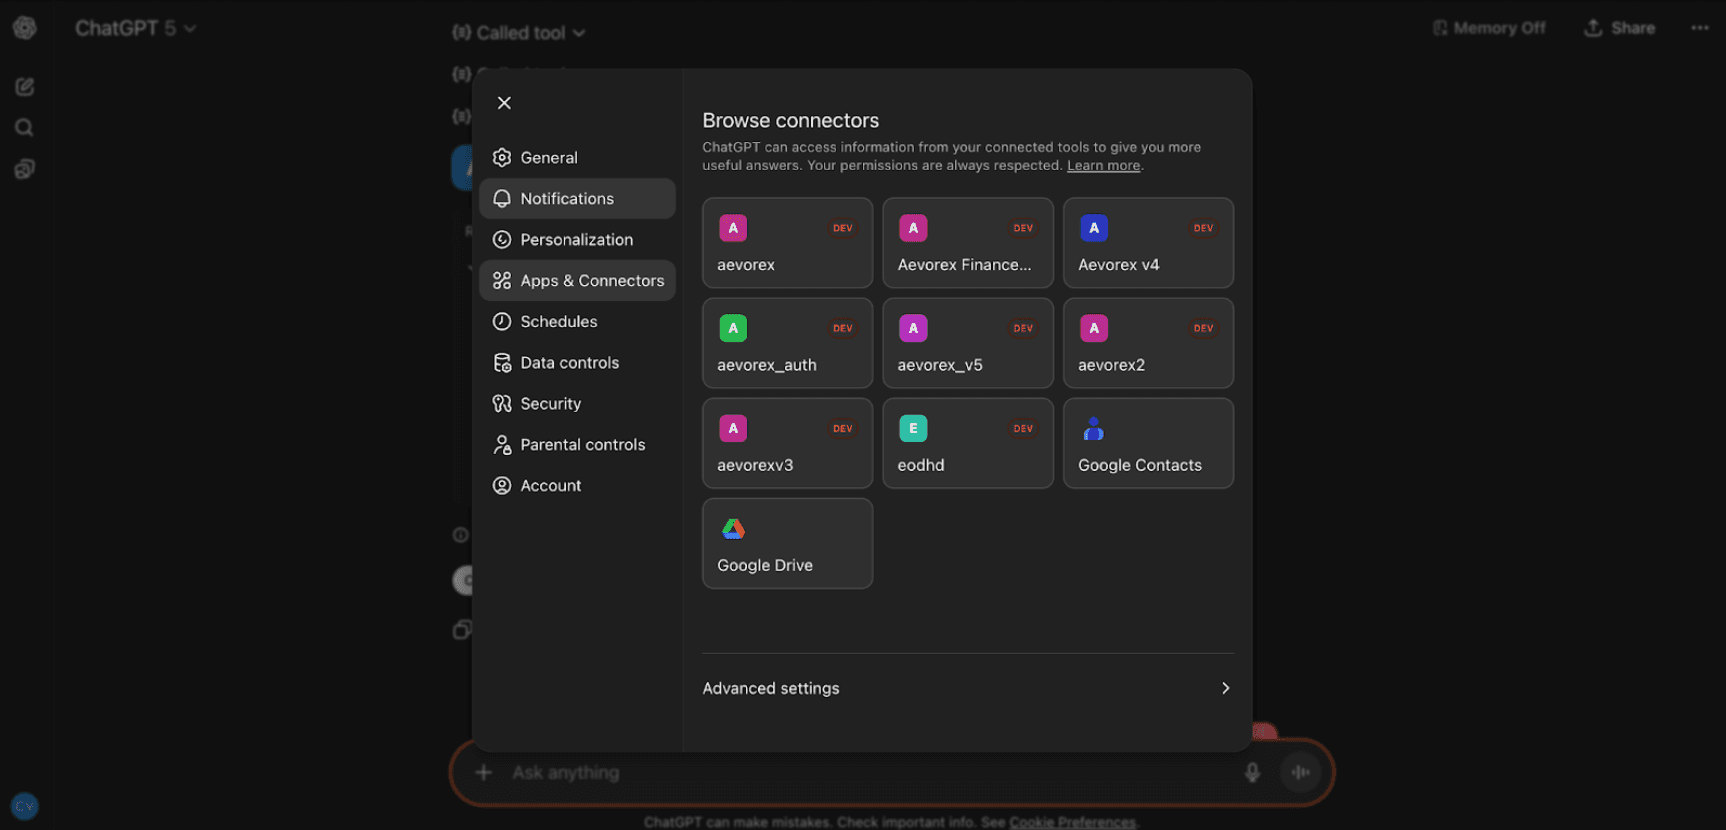
Task: Open the aevorexv3 connector card
Action: [x=788, y=443]
